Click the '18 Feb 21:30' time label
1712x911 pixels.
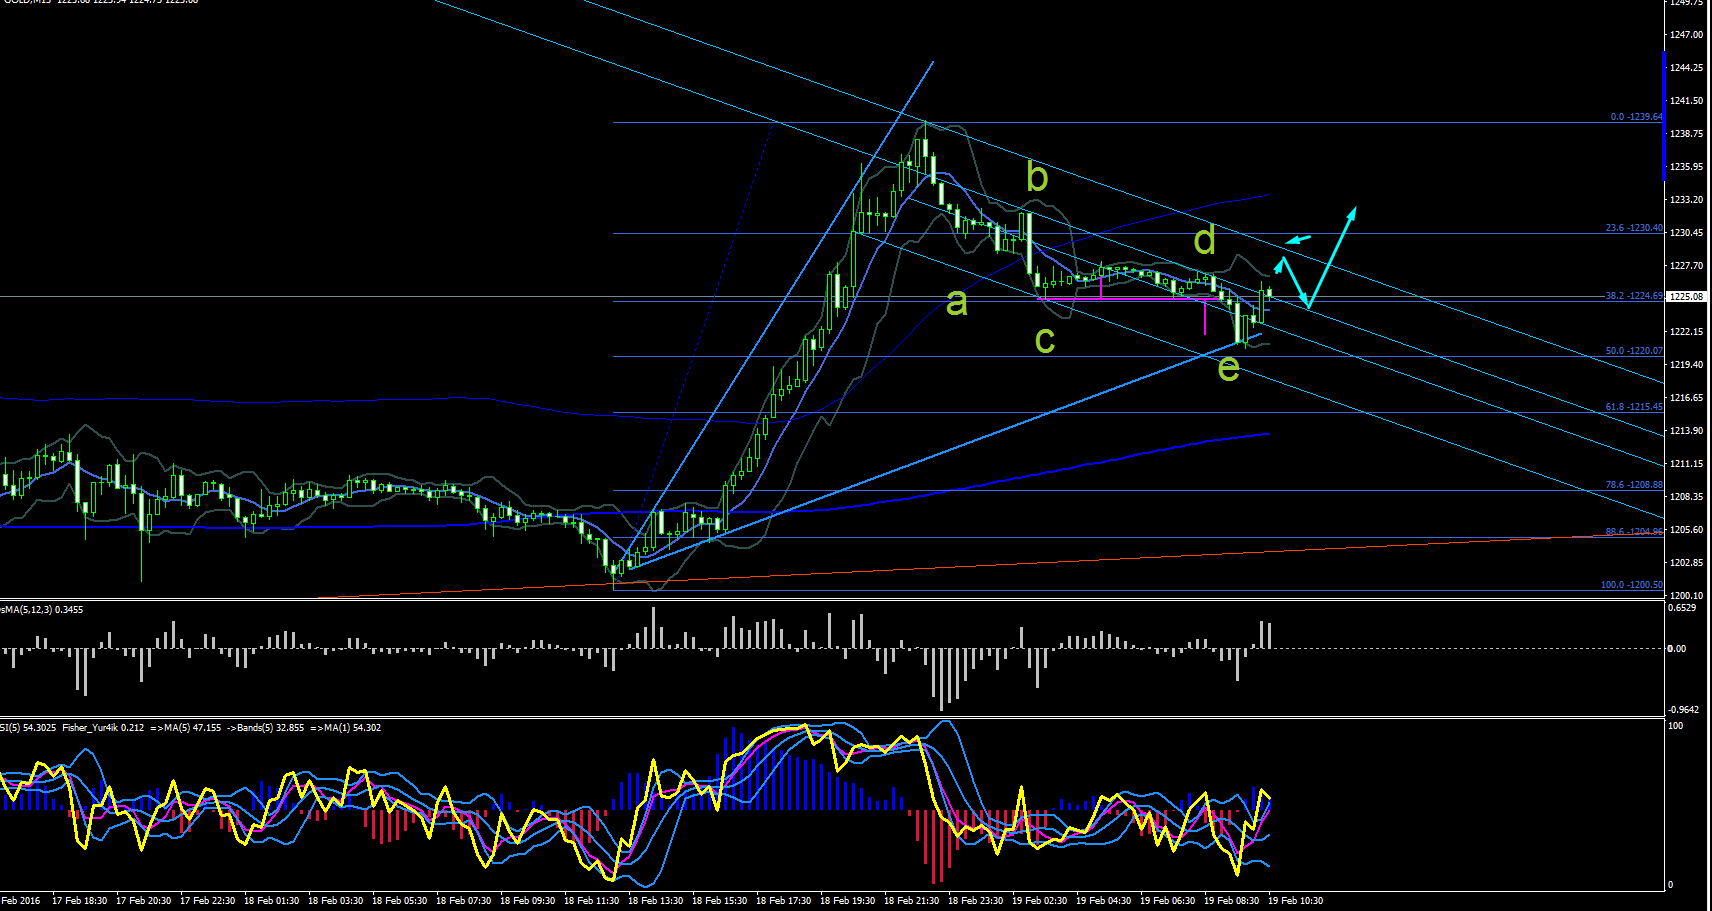coord(912,901)
